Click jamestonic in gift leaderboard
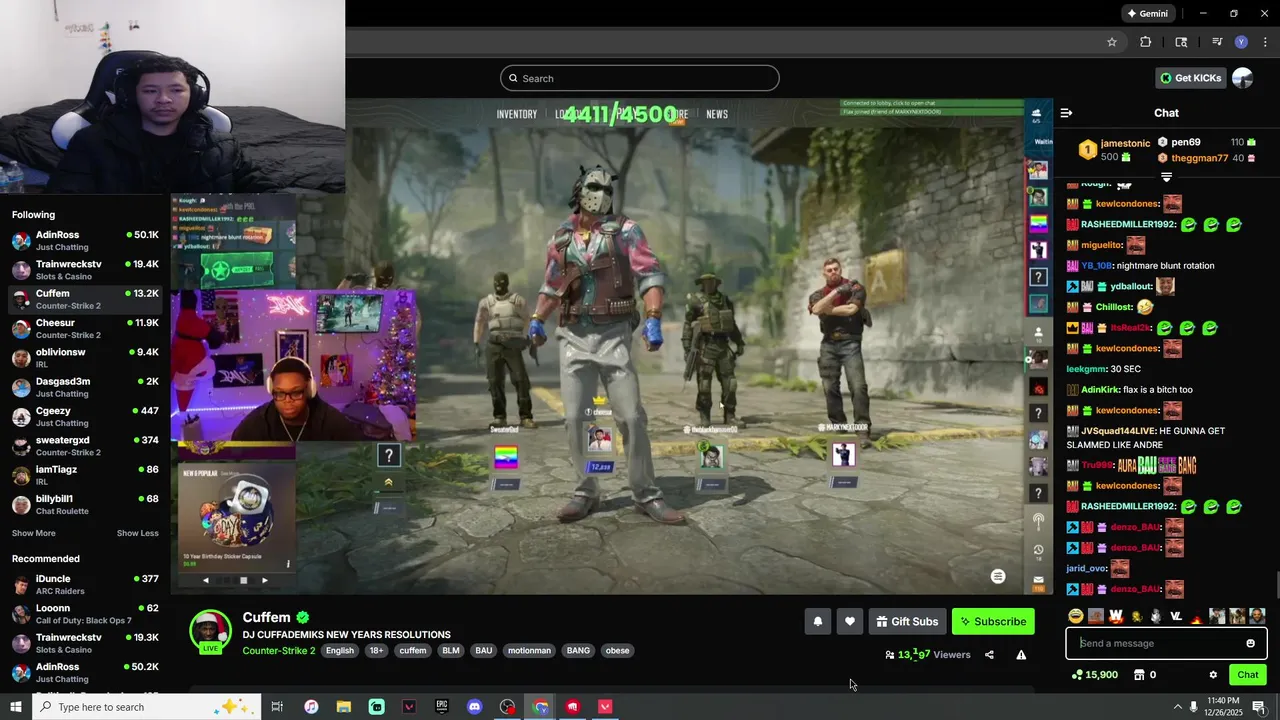 (x=1125, y=144)
